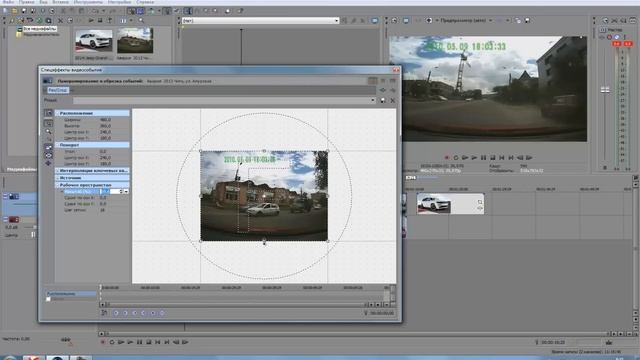Select the magnifier Zoom tool in Pan/Crop
This screenshot has height=360, width=640.
point(48,131)
